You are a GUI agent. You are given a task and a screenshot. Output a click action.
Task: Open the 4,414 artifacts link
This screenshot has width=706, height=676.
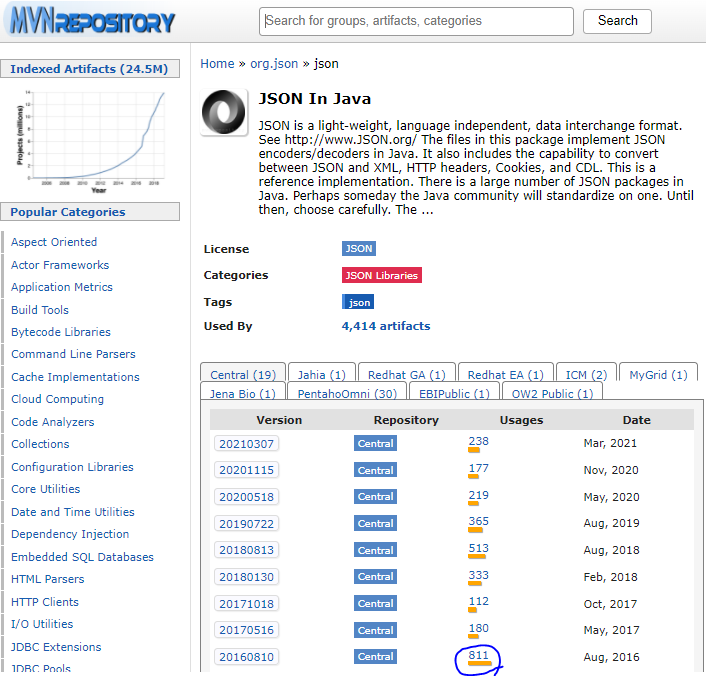click(x=386, y=326)
